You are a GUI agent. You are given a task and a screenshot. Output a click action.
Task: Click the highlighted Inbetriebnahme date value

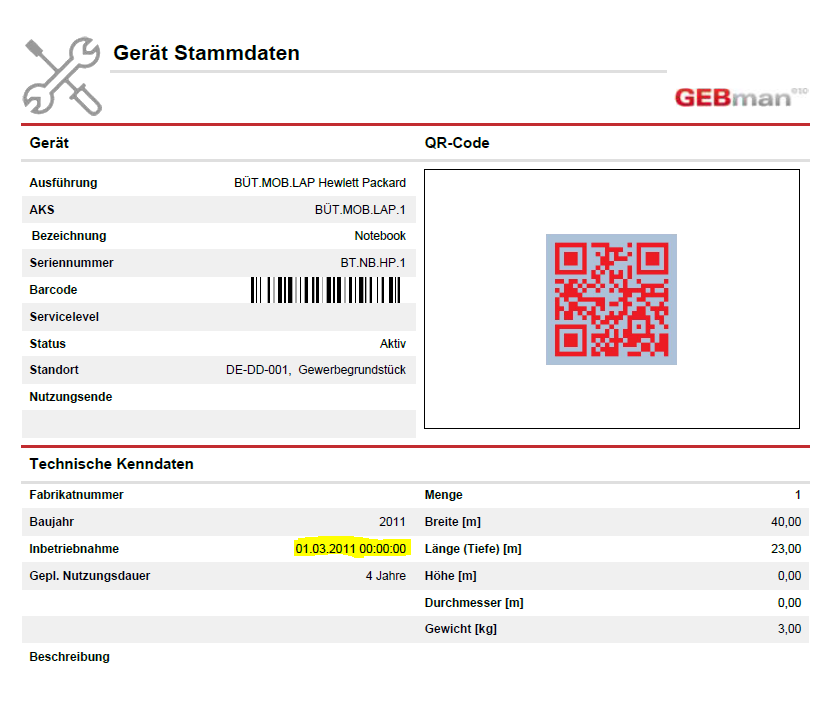point(350,549)
